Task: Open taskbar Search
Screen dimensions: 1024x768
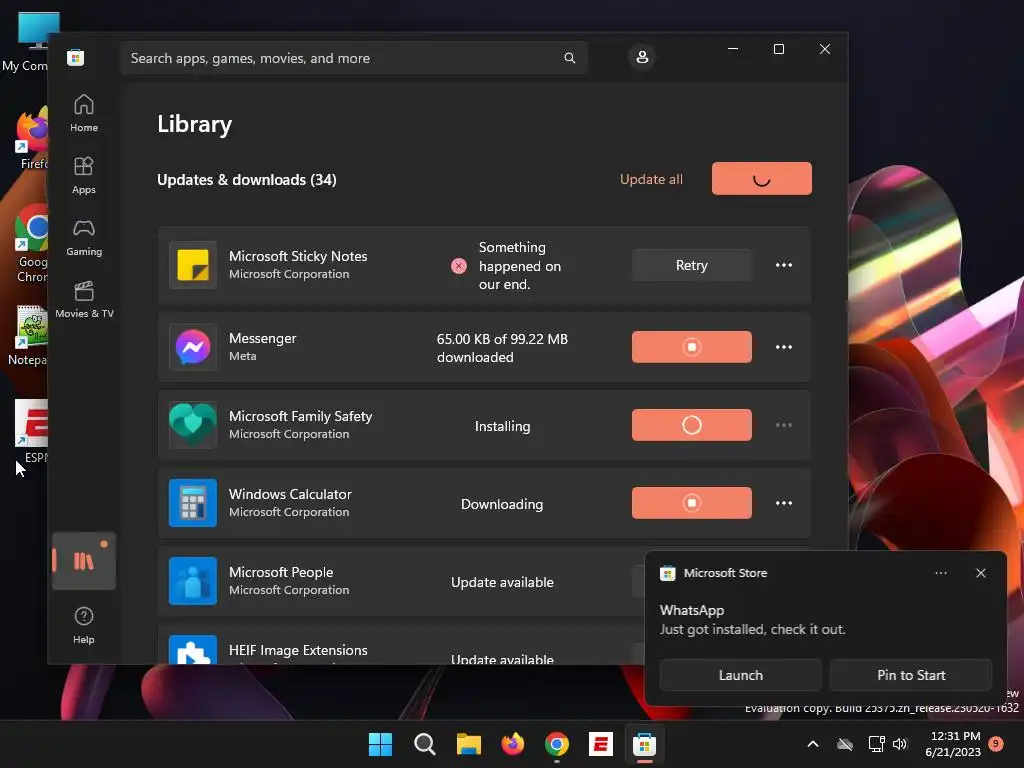Action: (424, 744)
